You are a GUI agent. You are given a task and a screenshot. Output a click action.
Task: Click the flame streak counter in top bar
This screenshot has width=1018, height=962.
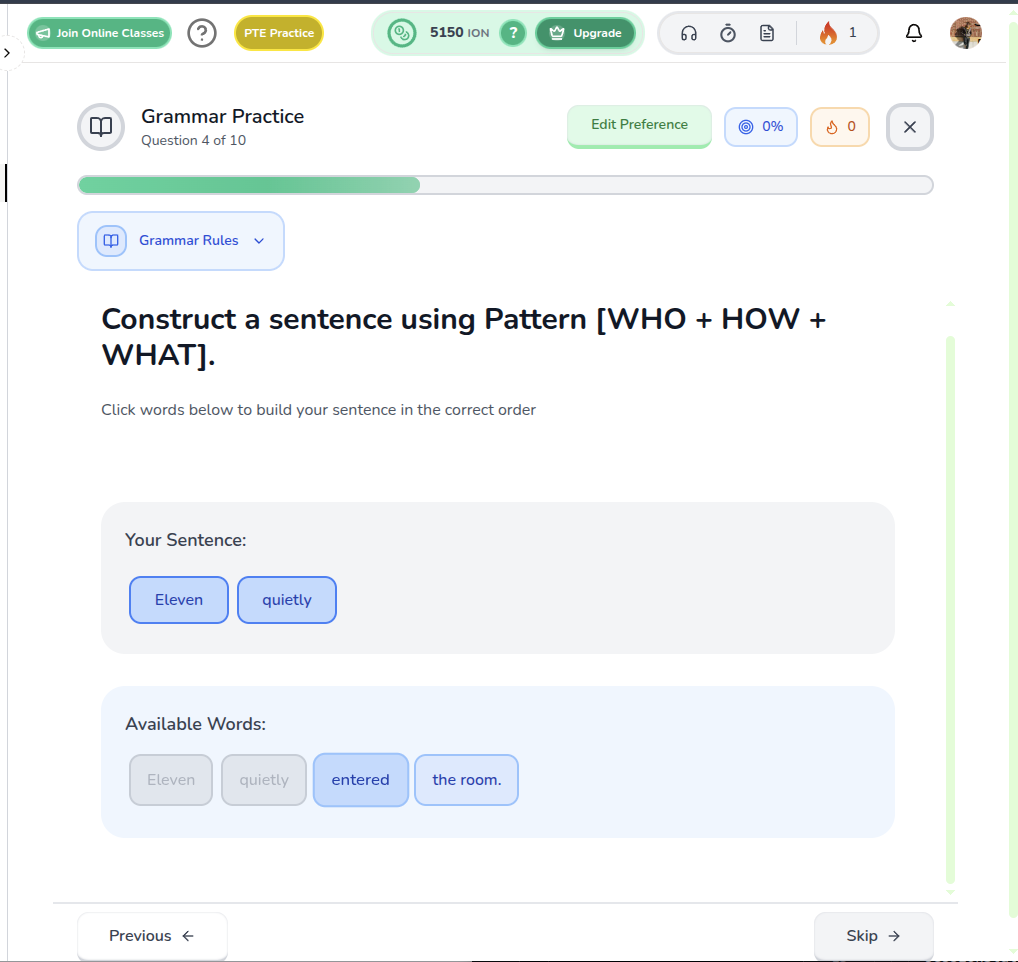click(837, 33)
